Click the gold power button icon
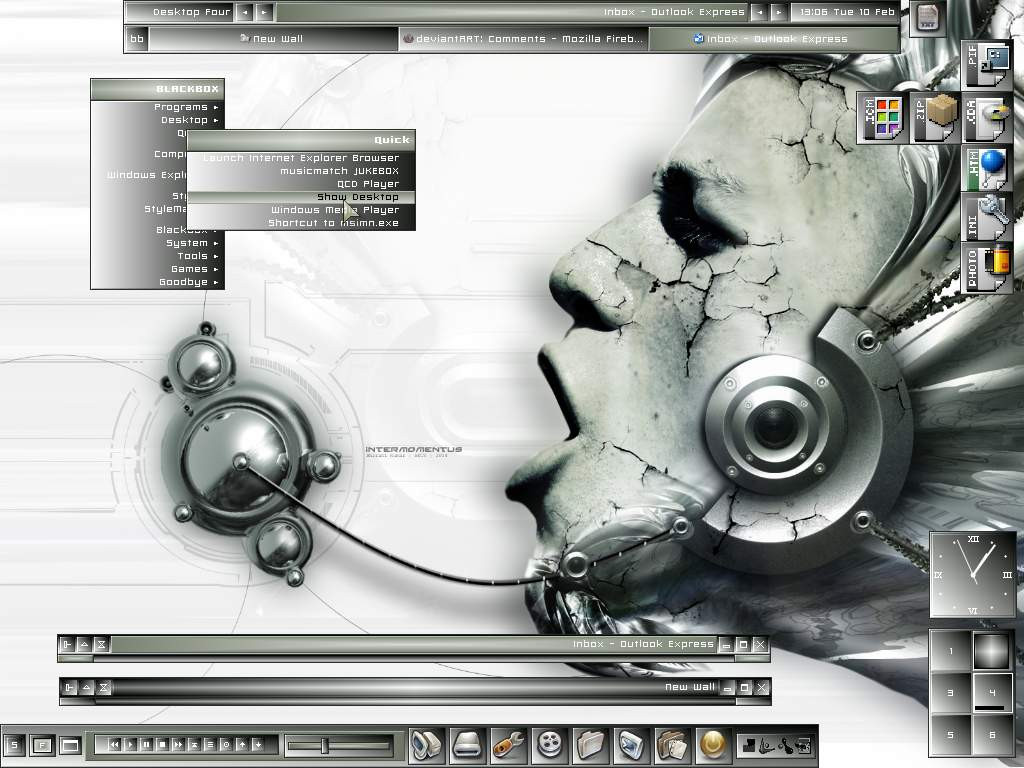The width and height of the screenshot is (1024, 768). 712,744
